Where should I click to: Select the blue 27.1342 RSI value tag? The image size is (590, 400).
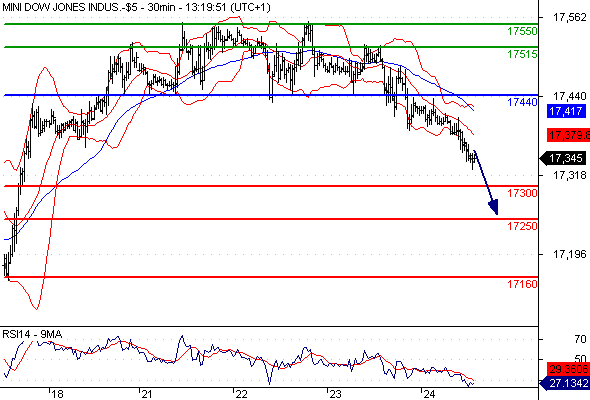pos(565,383)
